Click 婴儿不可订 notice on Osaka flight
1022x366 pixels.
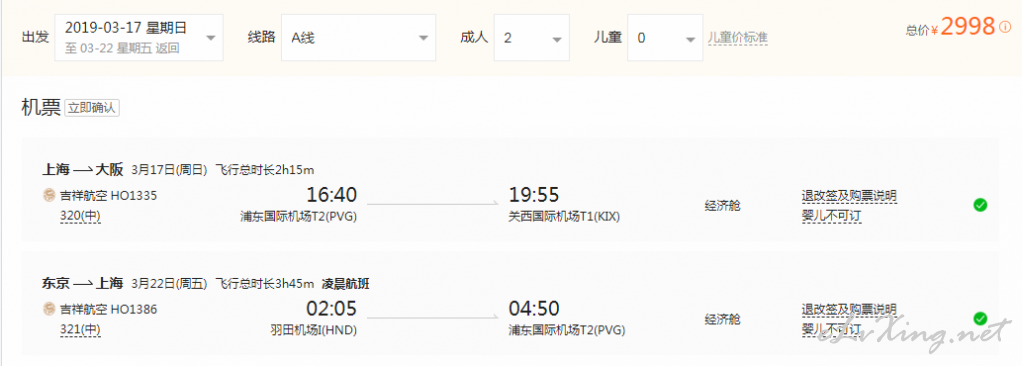[x=832, y=216]
